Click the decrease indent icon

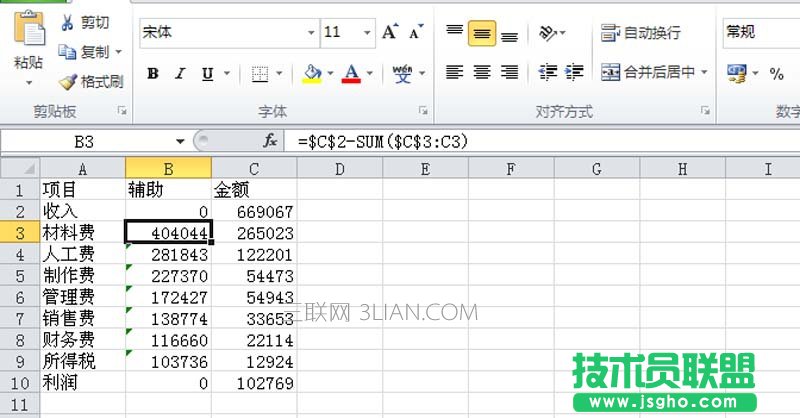[x=547, y=72]
